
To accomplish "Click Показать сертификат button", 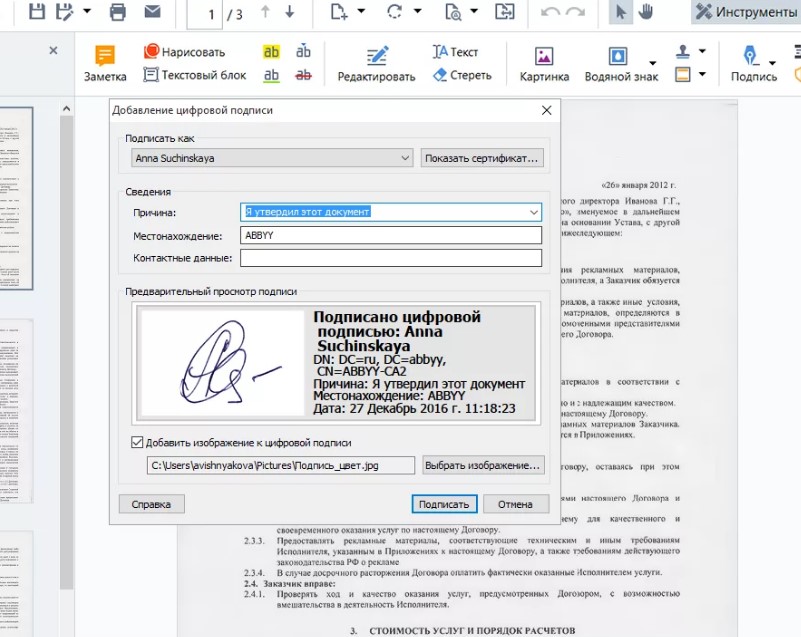I will tap(482, 158).
